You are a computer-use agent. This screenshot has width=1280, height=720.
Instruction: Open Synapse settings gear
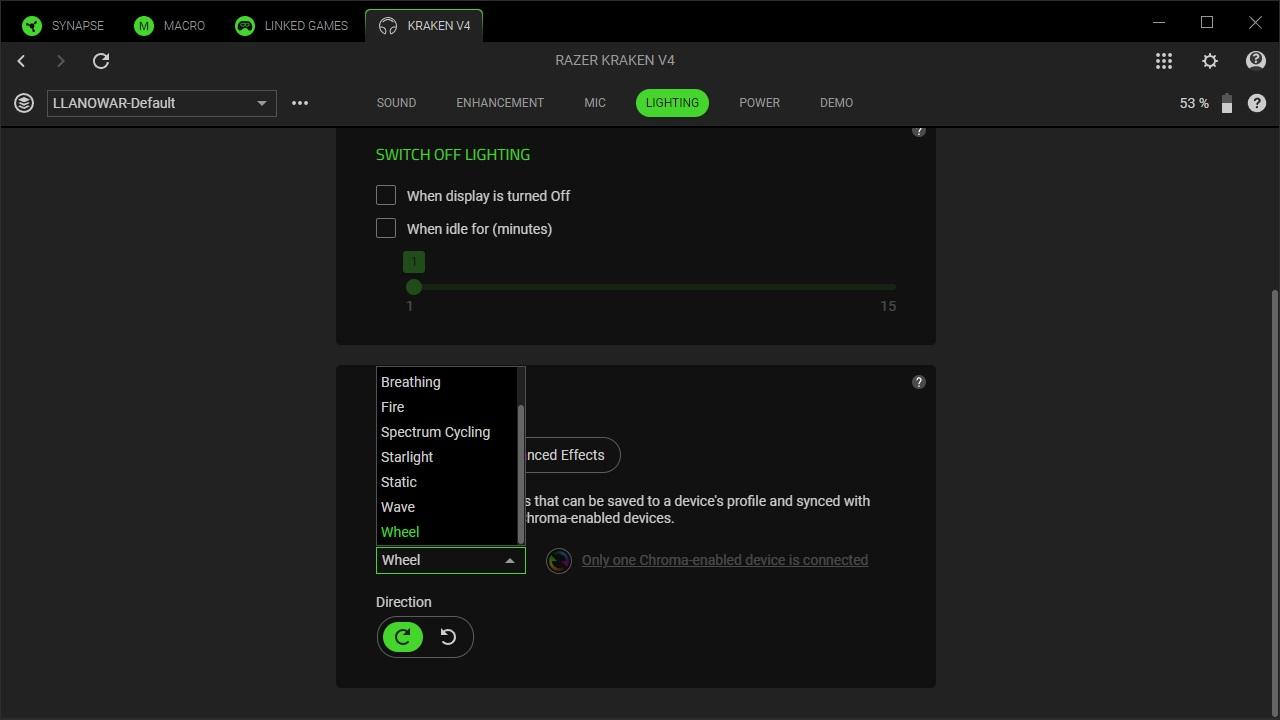[1210, 61]
